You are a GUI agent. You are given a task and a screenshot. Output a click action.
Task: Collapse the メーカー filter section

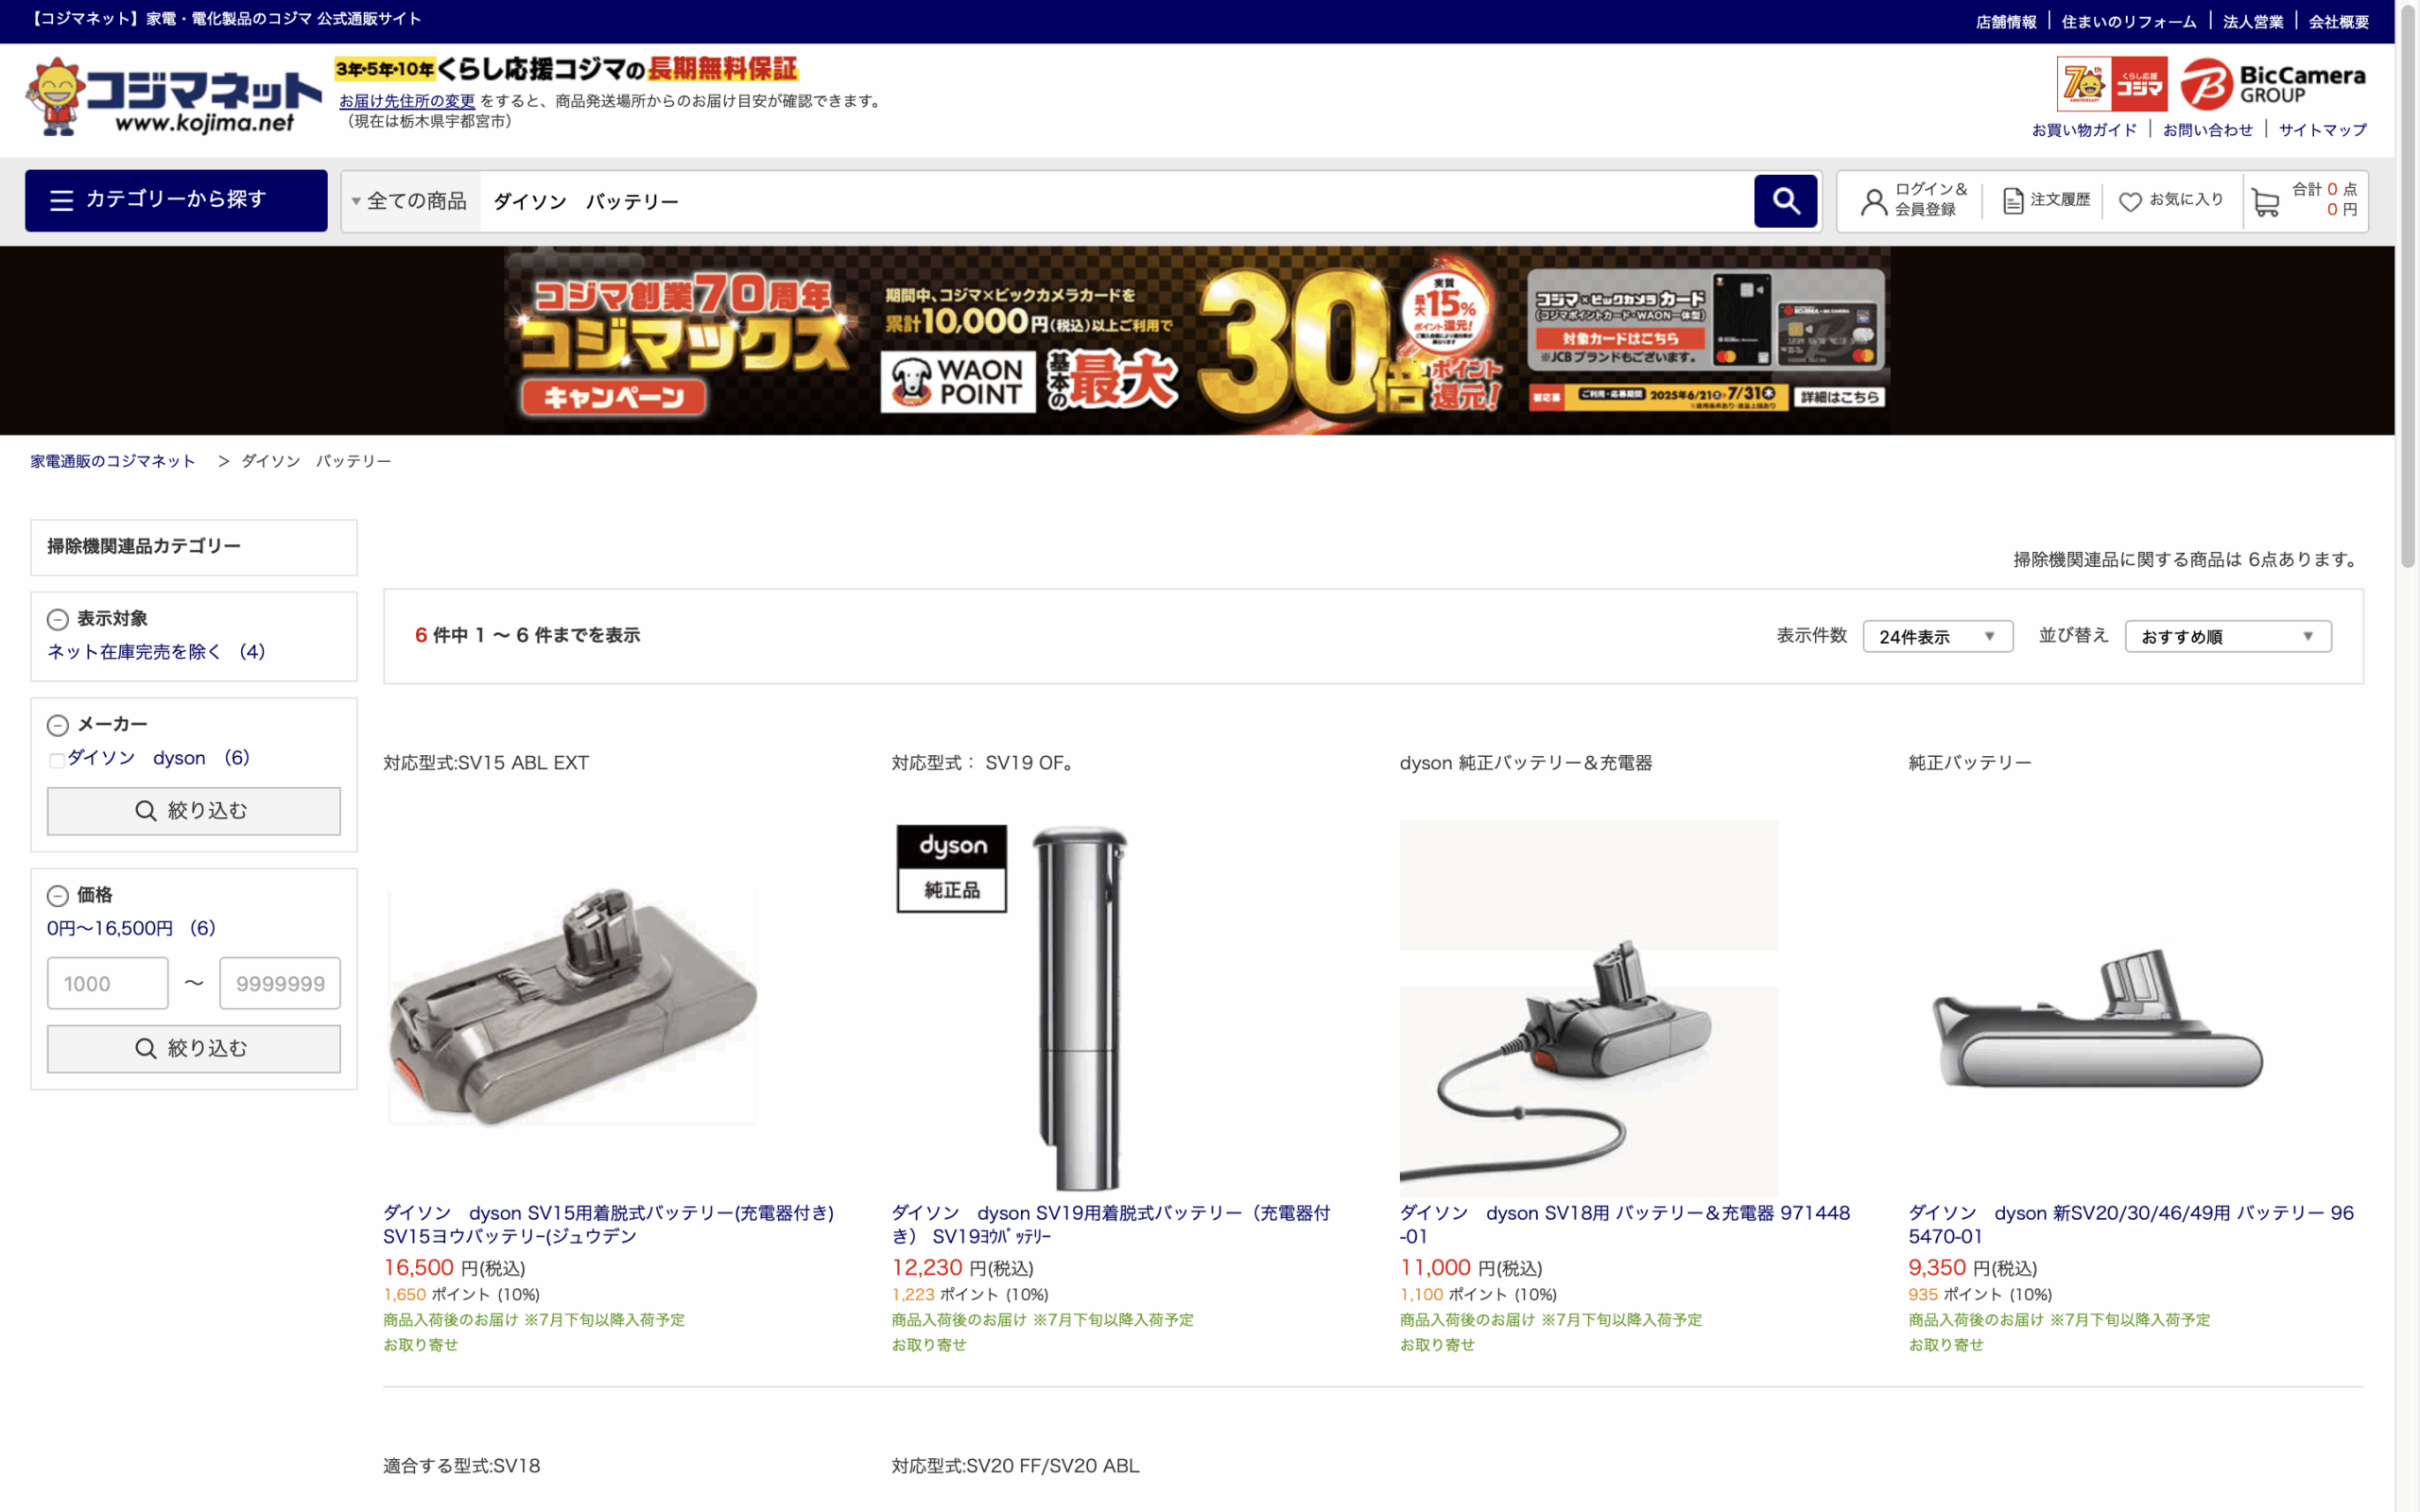click(58, 725)
